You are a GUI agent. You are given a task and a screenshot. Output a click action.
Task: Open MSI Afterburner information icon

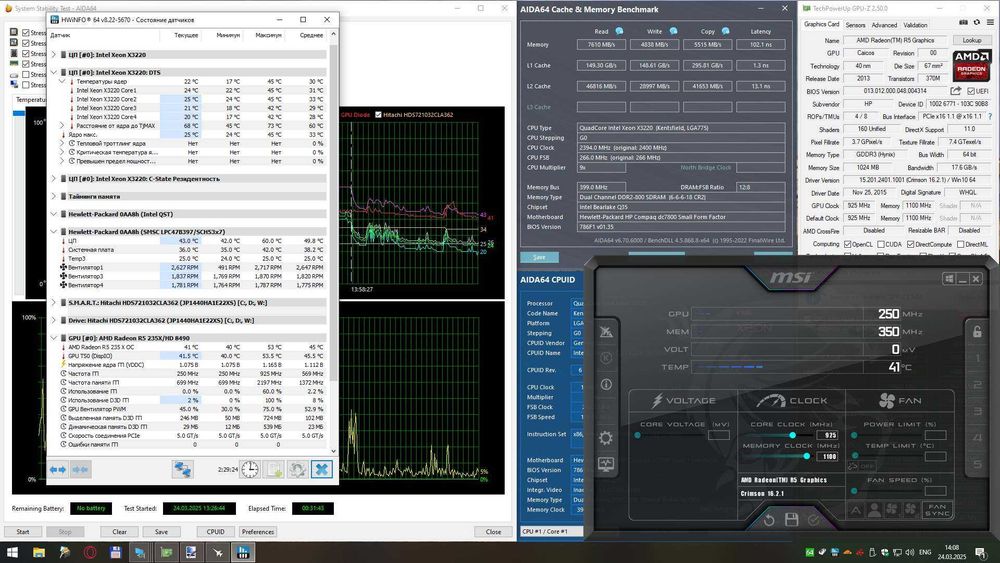[606, 384]
